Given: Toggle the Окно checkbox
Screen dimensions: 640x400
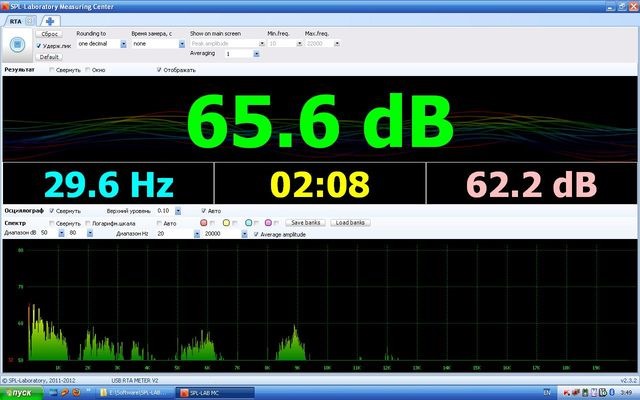Looking at the screenshot, I should [x=87, y=70].
